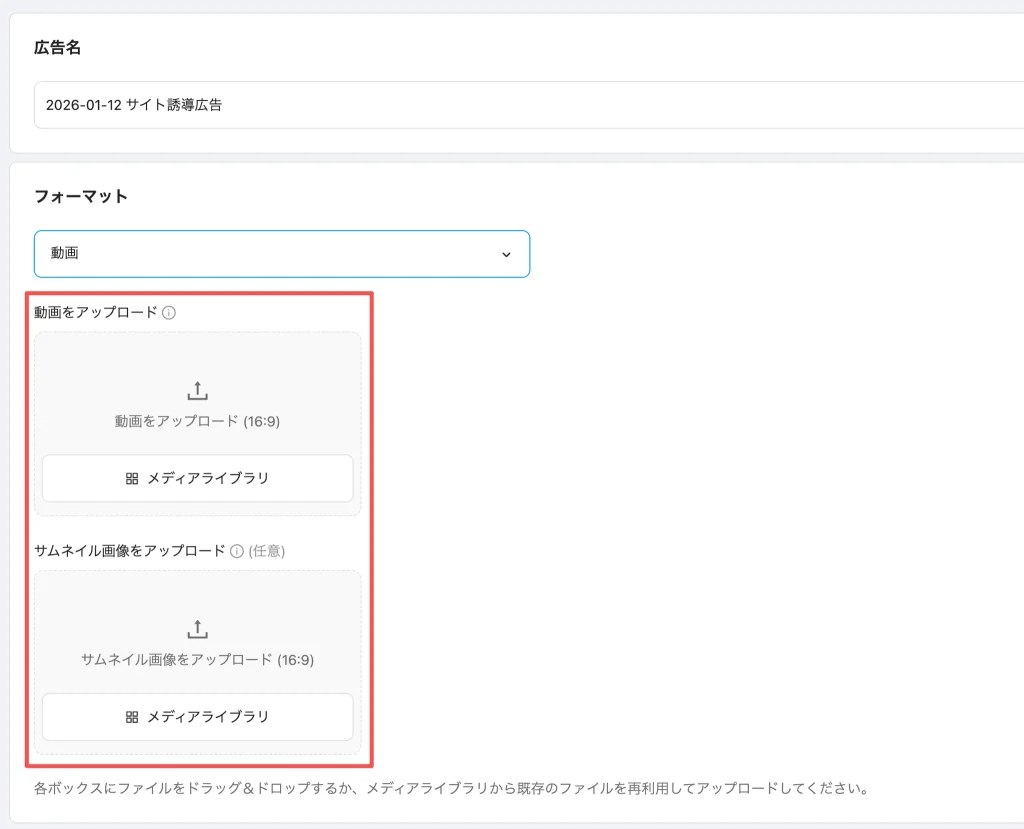Click the info icon beside サムネイル画像をアップロード label
This screenshot has width=1024, height=829.
[x=237, y=550]
